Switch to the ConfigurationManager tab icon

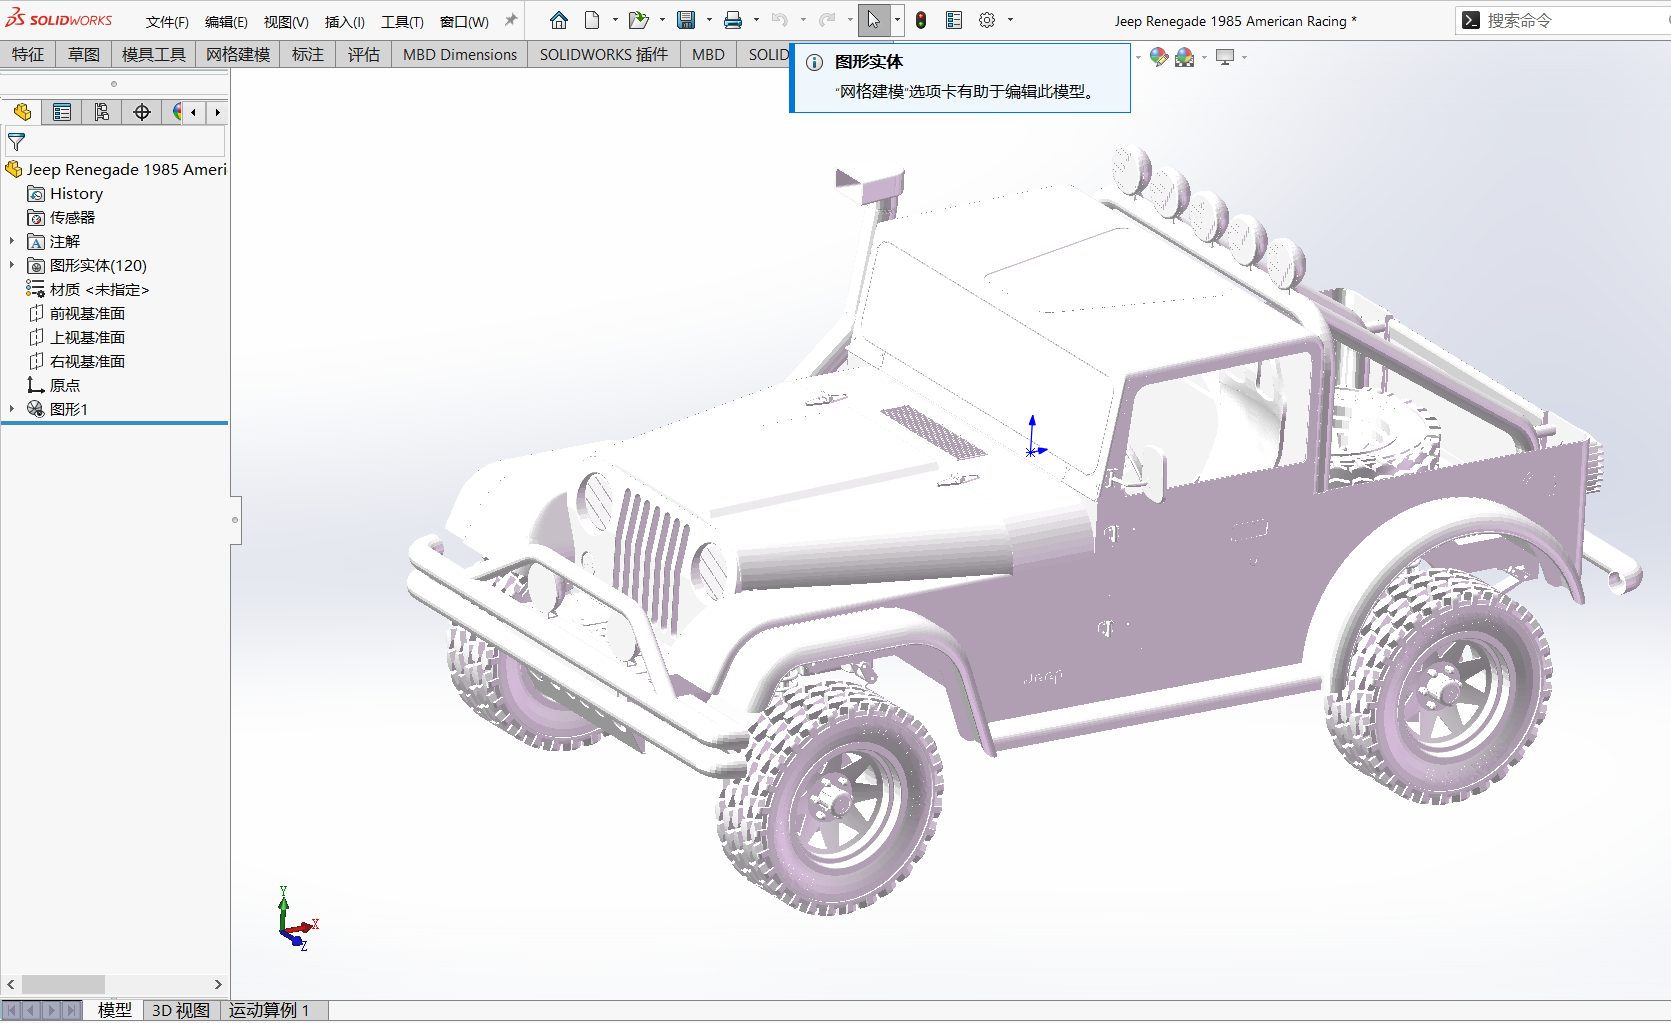[102, 112]
